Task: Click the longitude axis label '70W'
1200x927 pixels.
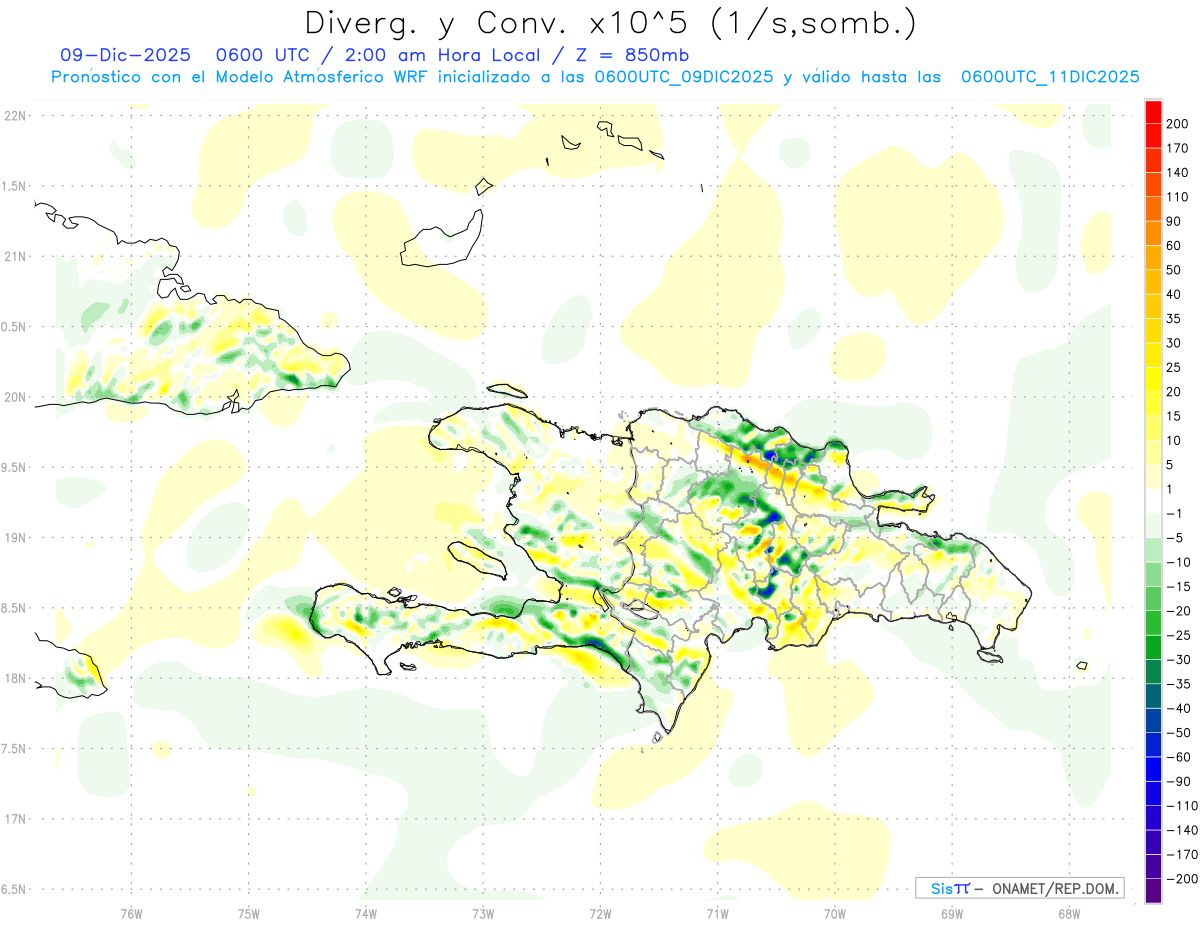Action: point(835,914)
